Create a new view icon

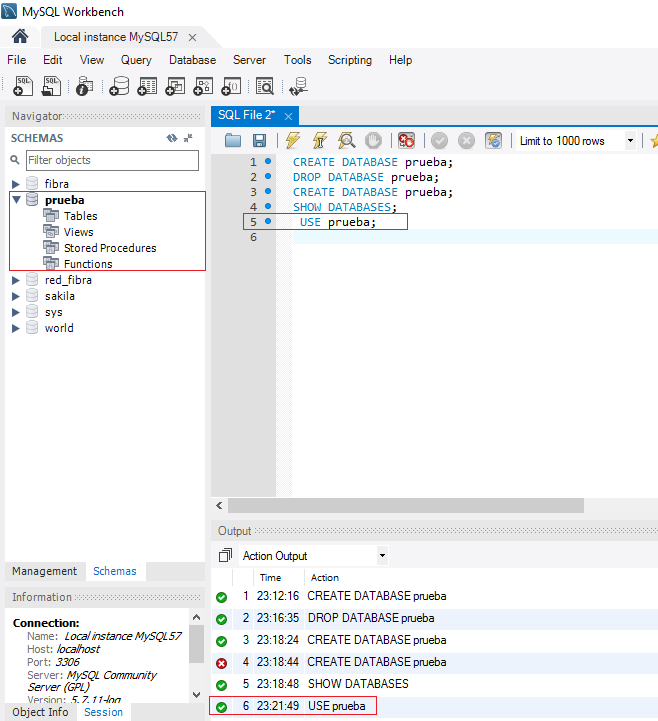coord(175,86)
